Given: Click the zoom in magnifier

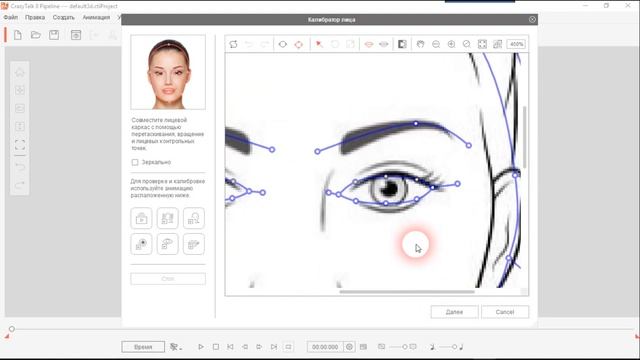Looking at the screenshot, I should pos(451,44).
